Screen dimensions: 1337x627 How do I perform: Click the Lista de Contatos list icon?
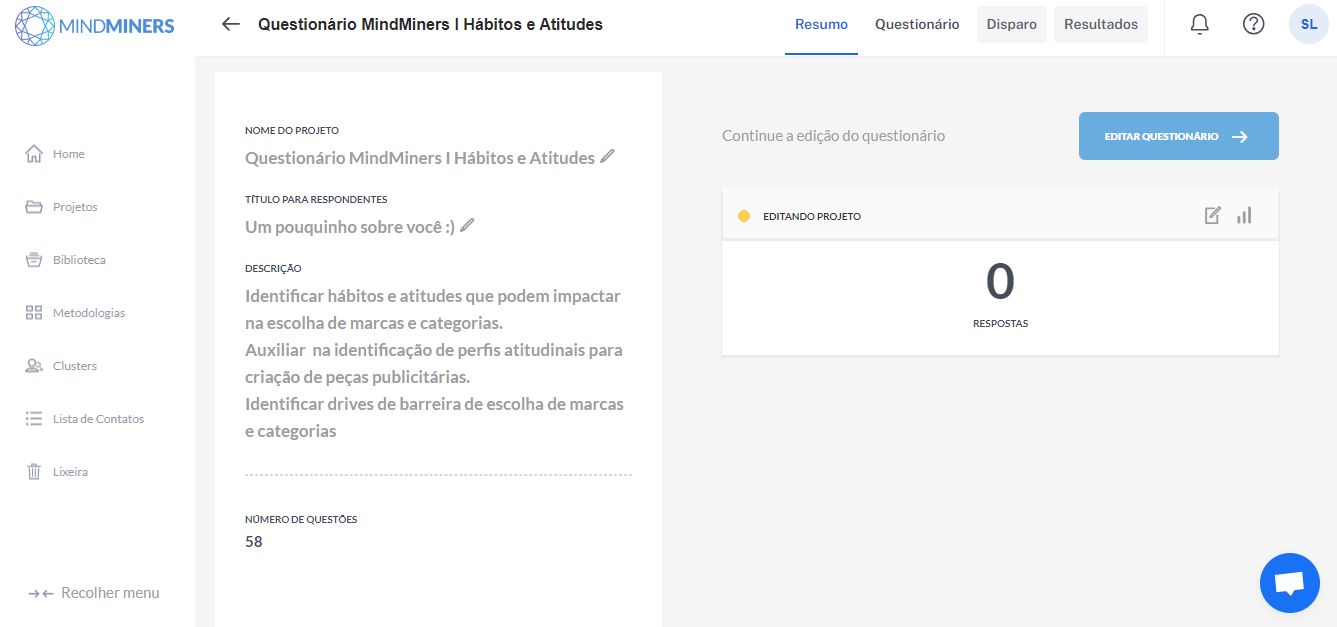point(33,419)
